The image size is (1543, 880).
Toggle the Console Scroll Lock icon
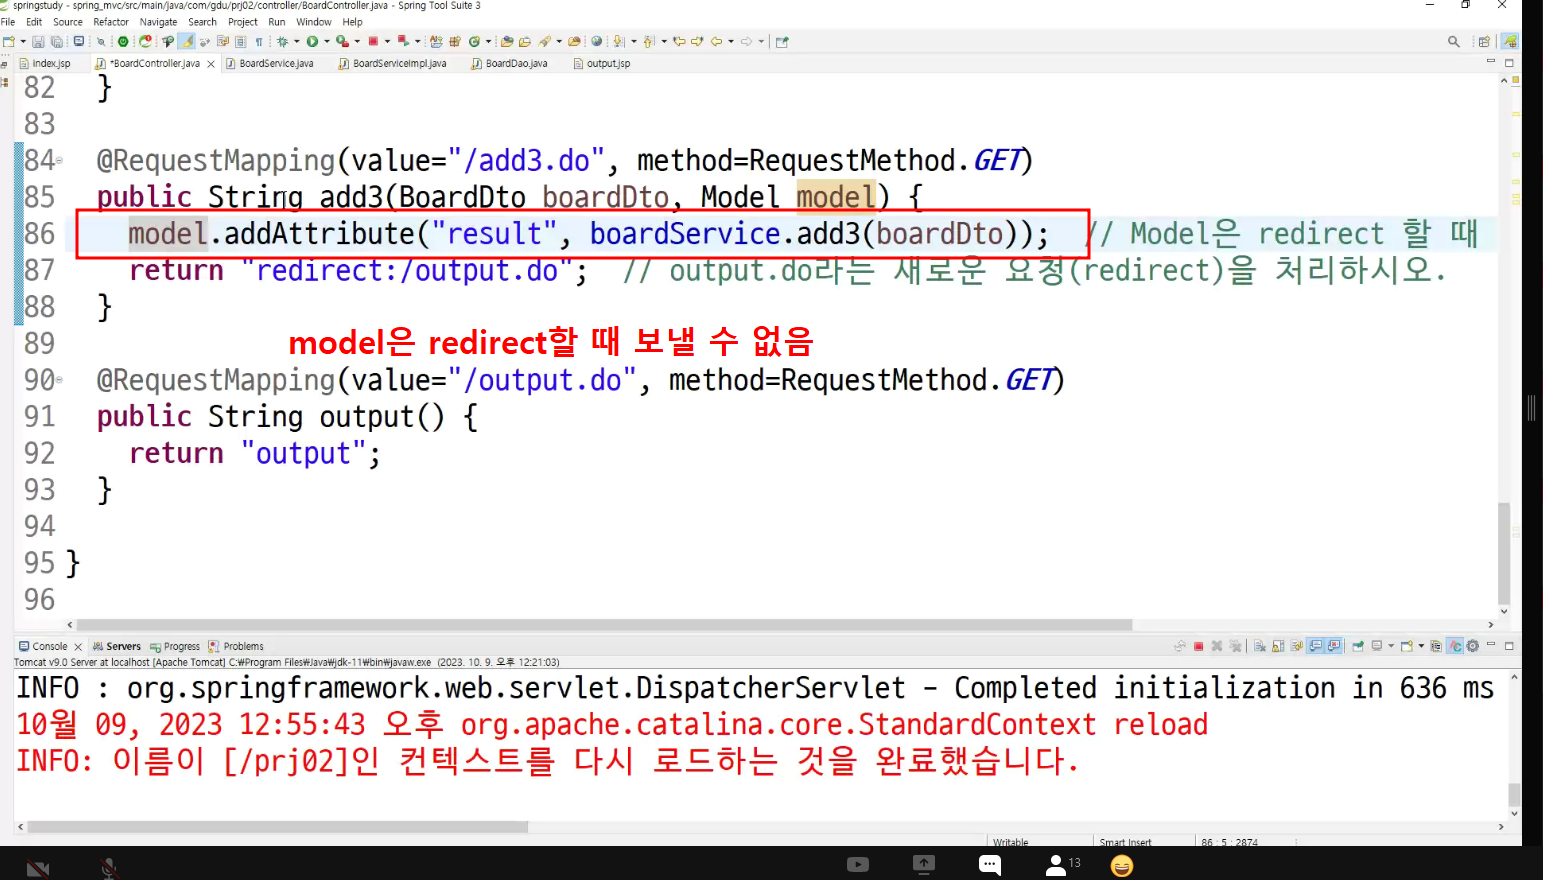[x=1278, y=646]
